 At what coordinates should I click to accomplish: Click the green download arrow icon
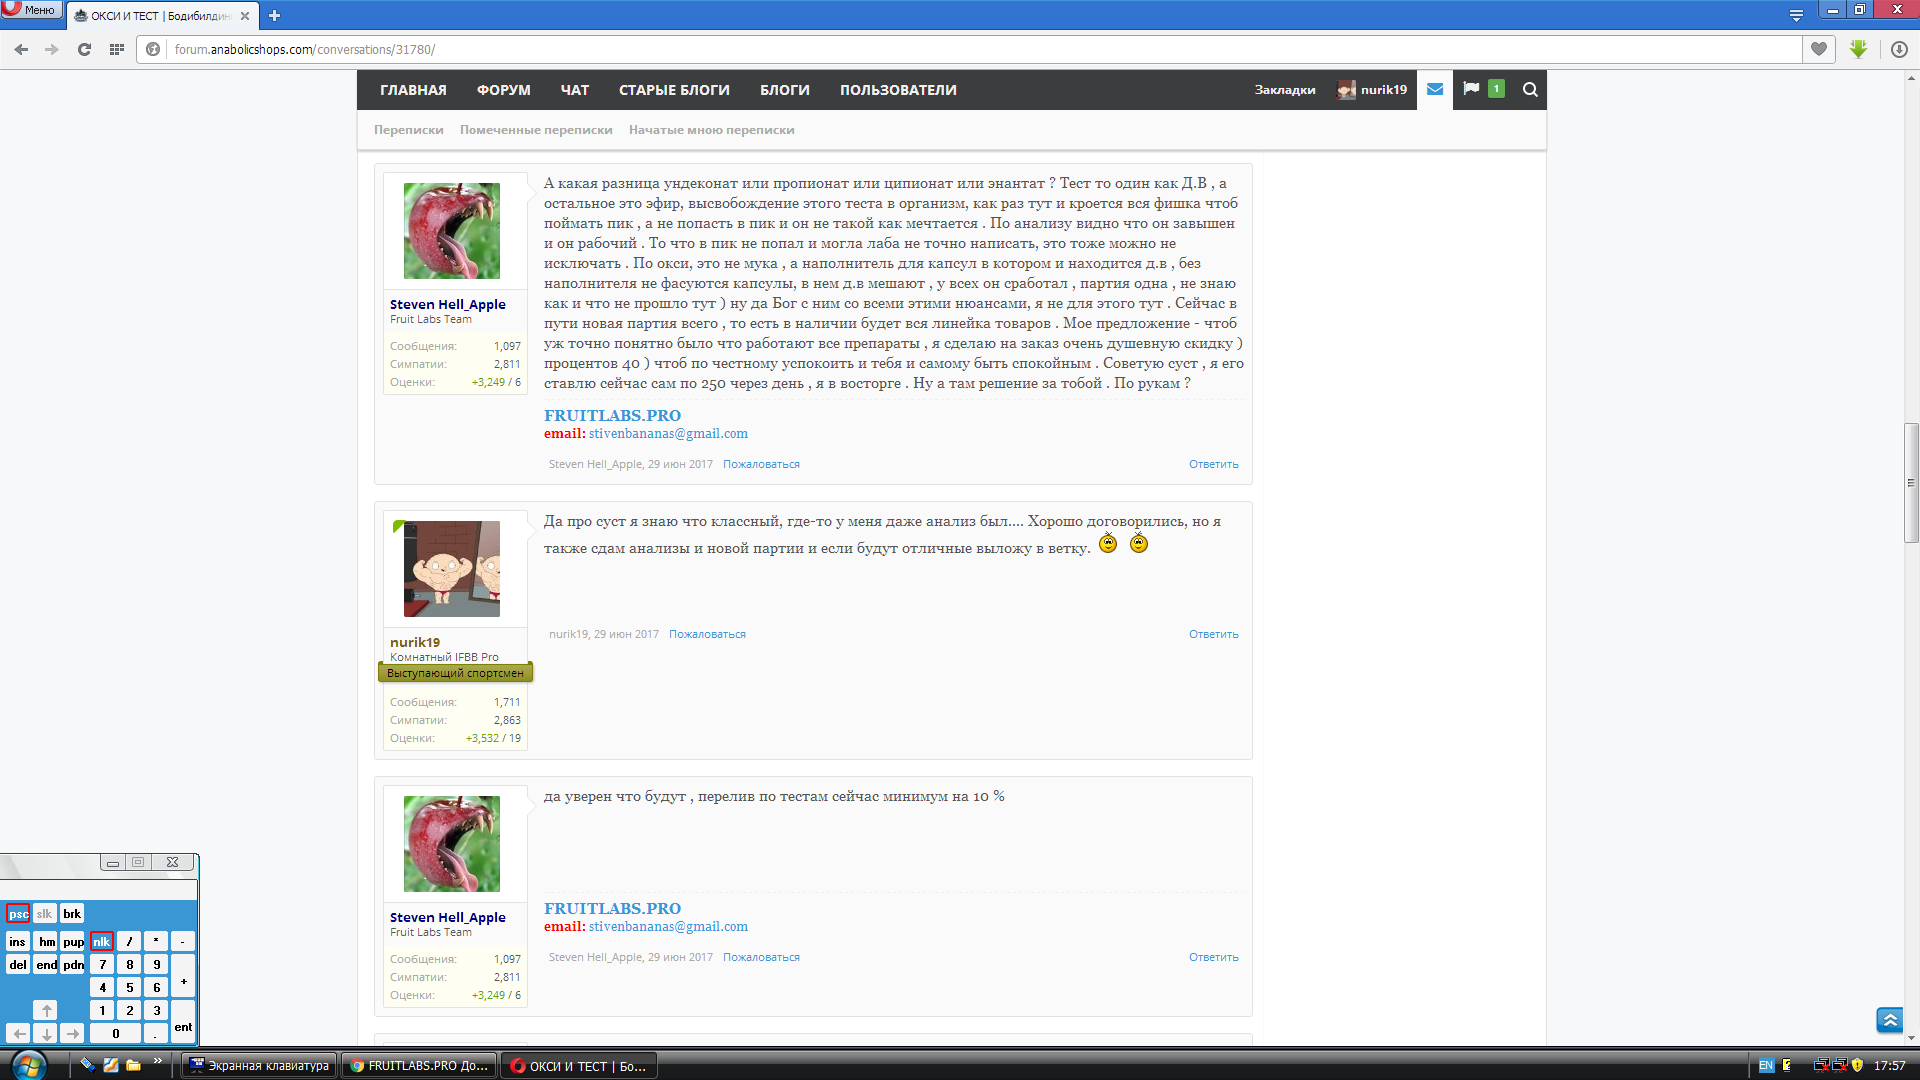tap(1859, 49)
